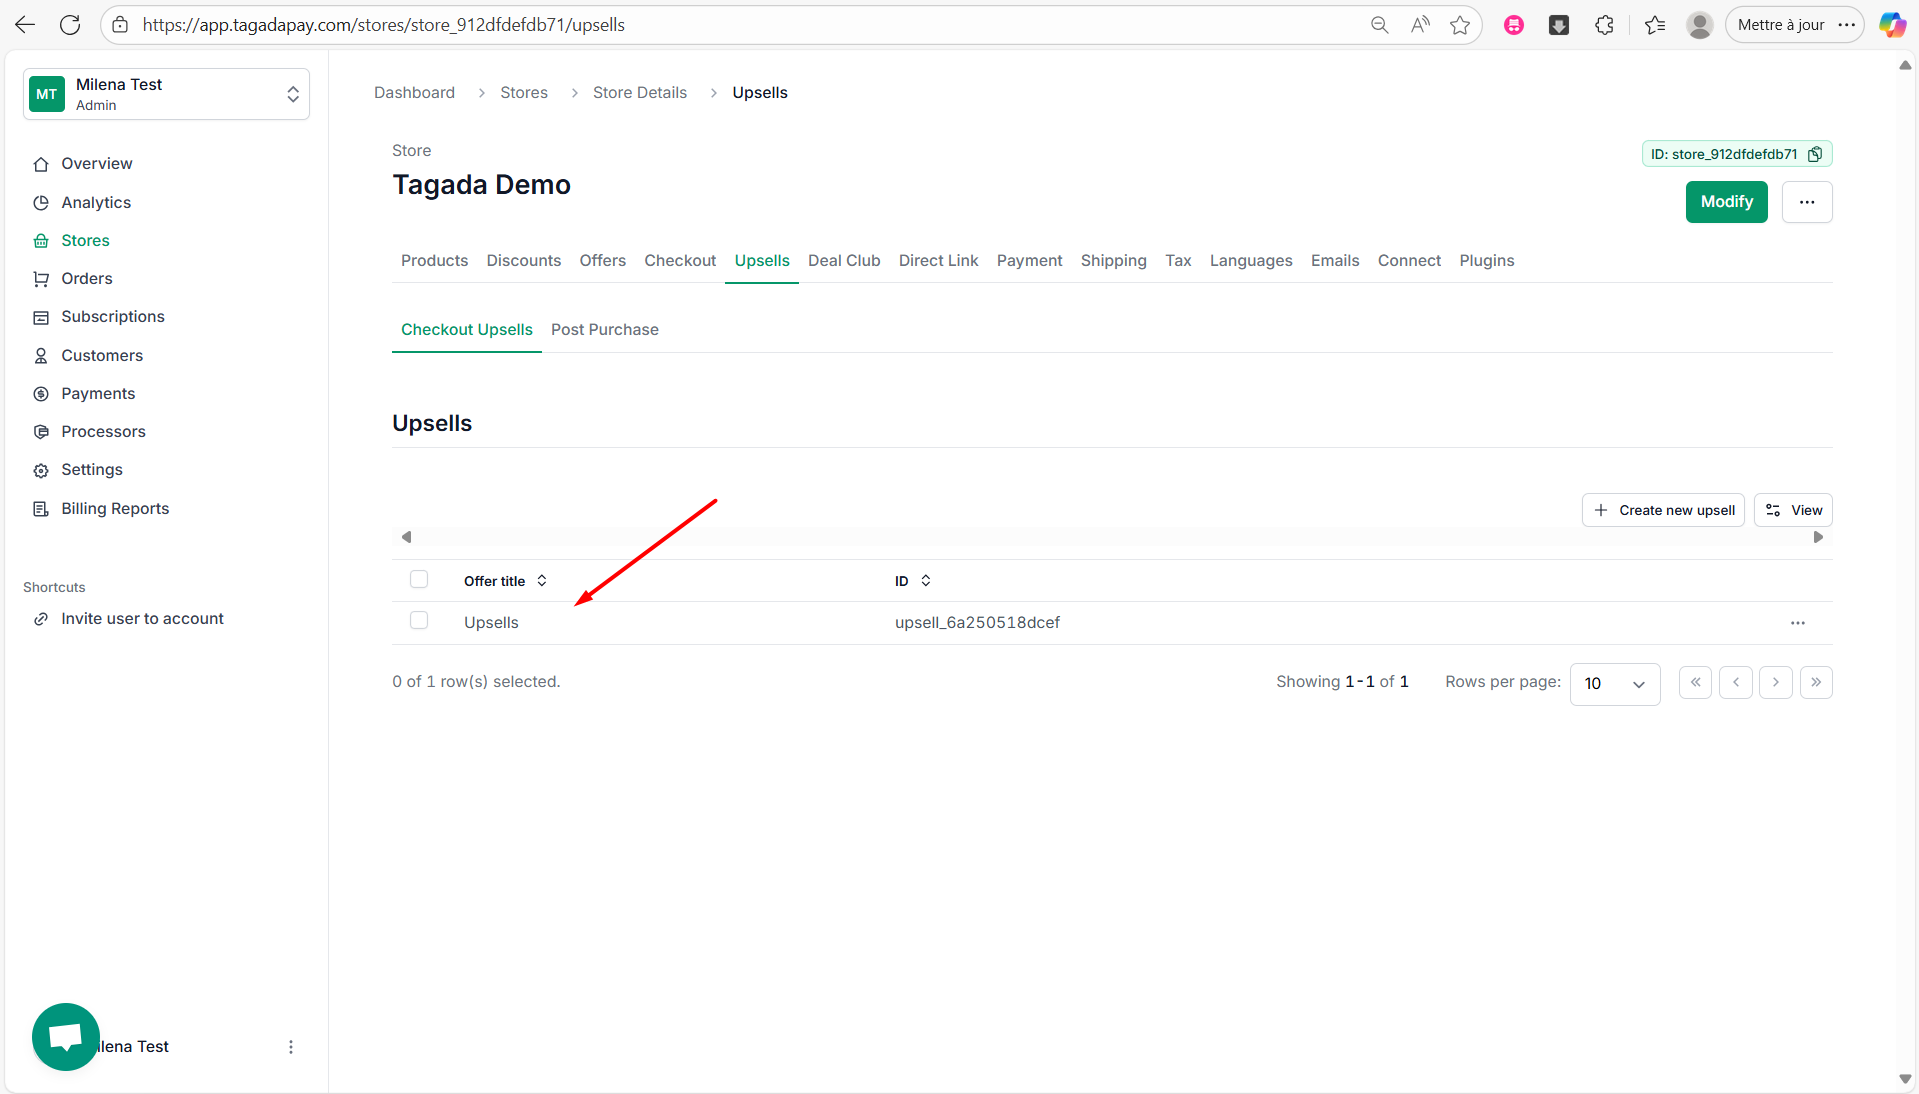
Task: Open the Products tab
Action: 434,261
